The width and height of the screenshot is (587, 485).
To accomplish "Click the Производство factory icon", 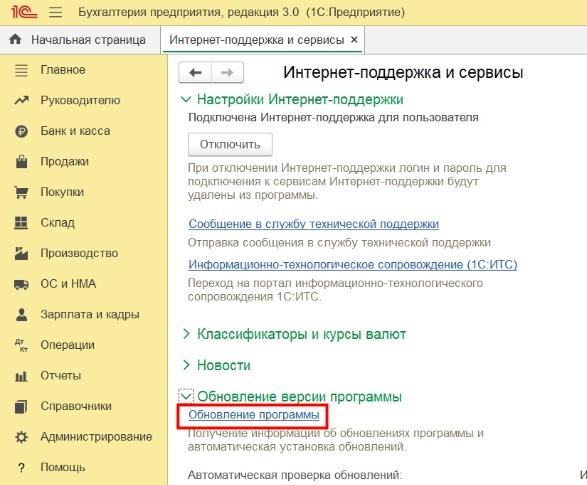I will click(21, 253).
